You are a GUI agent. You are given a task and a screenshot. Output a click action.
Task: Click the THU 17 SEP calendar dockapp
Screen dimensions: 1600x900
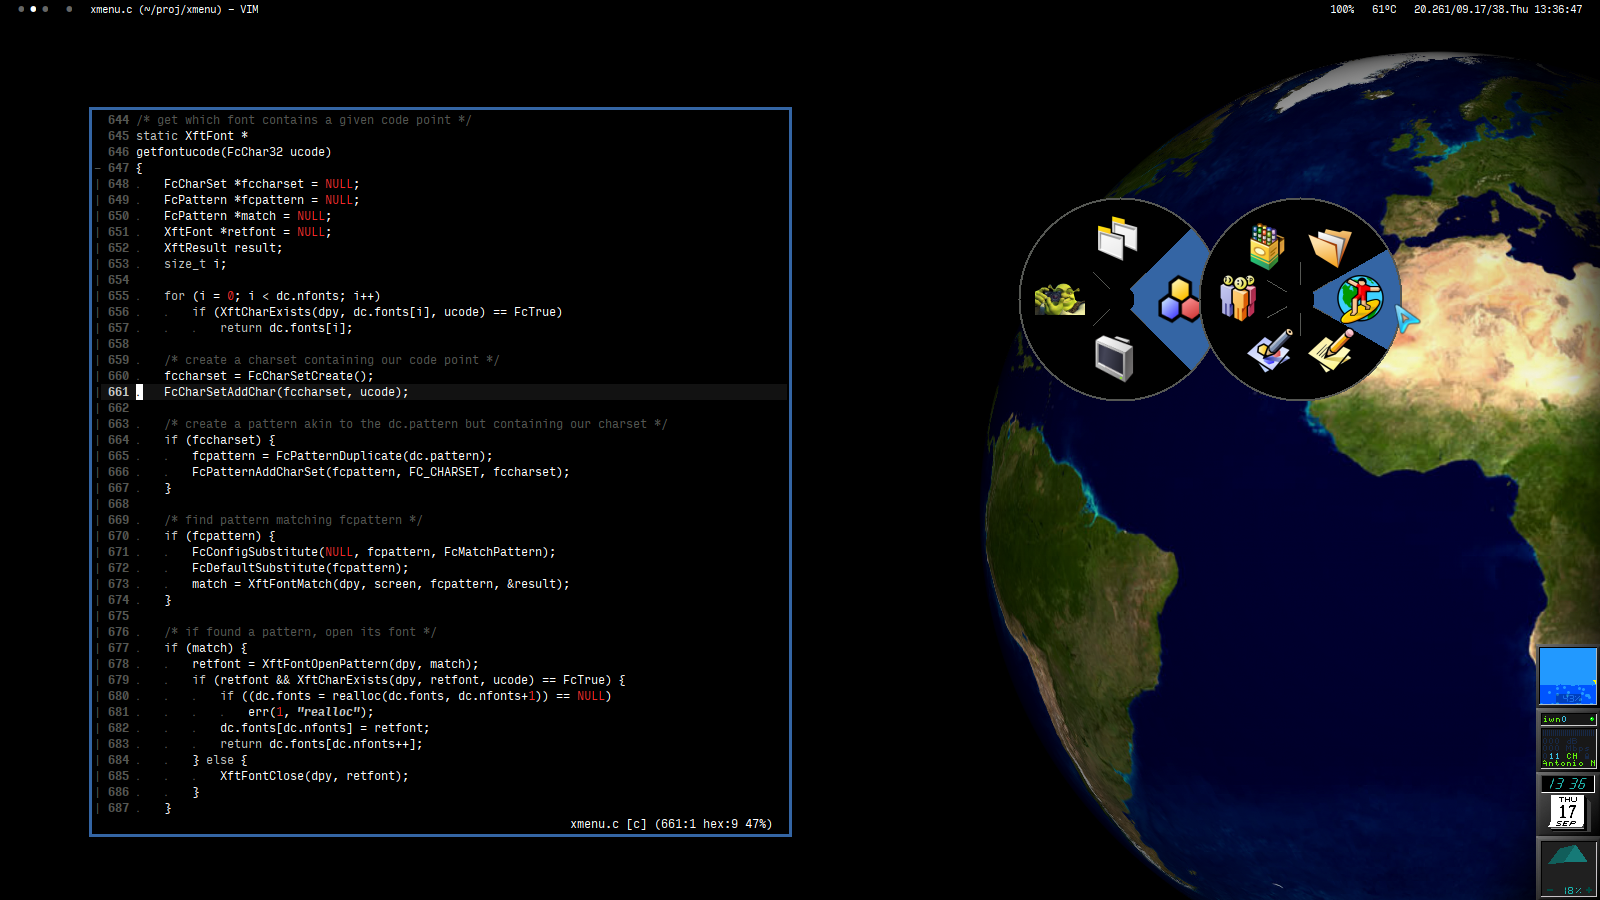click(x=1568, y=811)
